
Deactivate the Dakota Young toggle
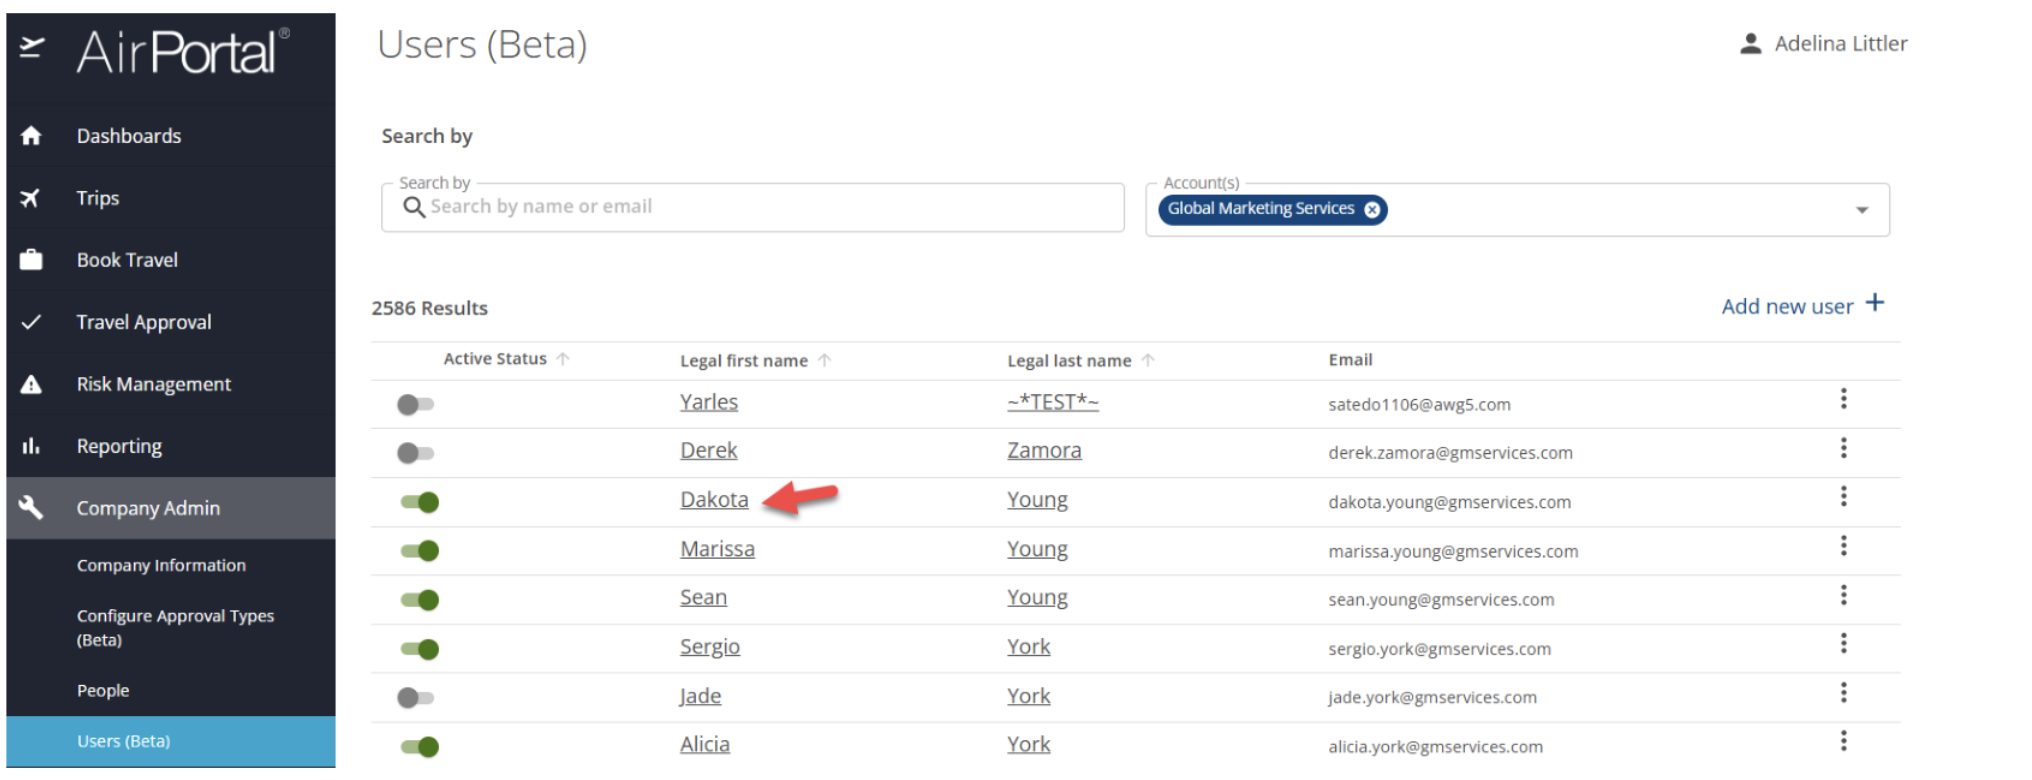click(x=420, y=502)
